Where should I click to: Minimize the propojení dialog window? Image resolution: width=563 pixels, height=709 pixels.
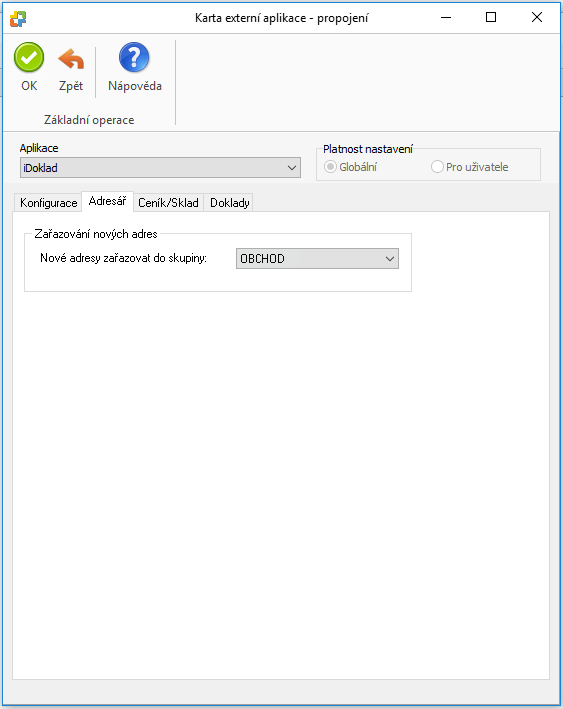point(446,17)
